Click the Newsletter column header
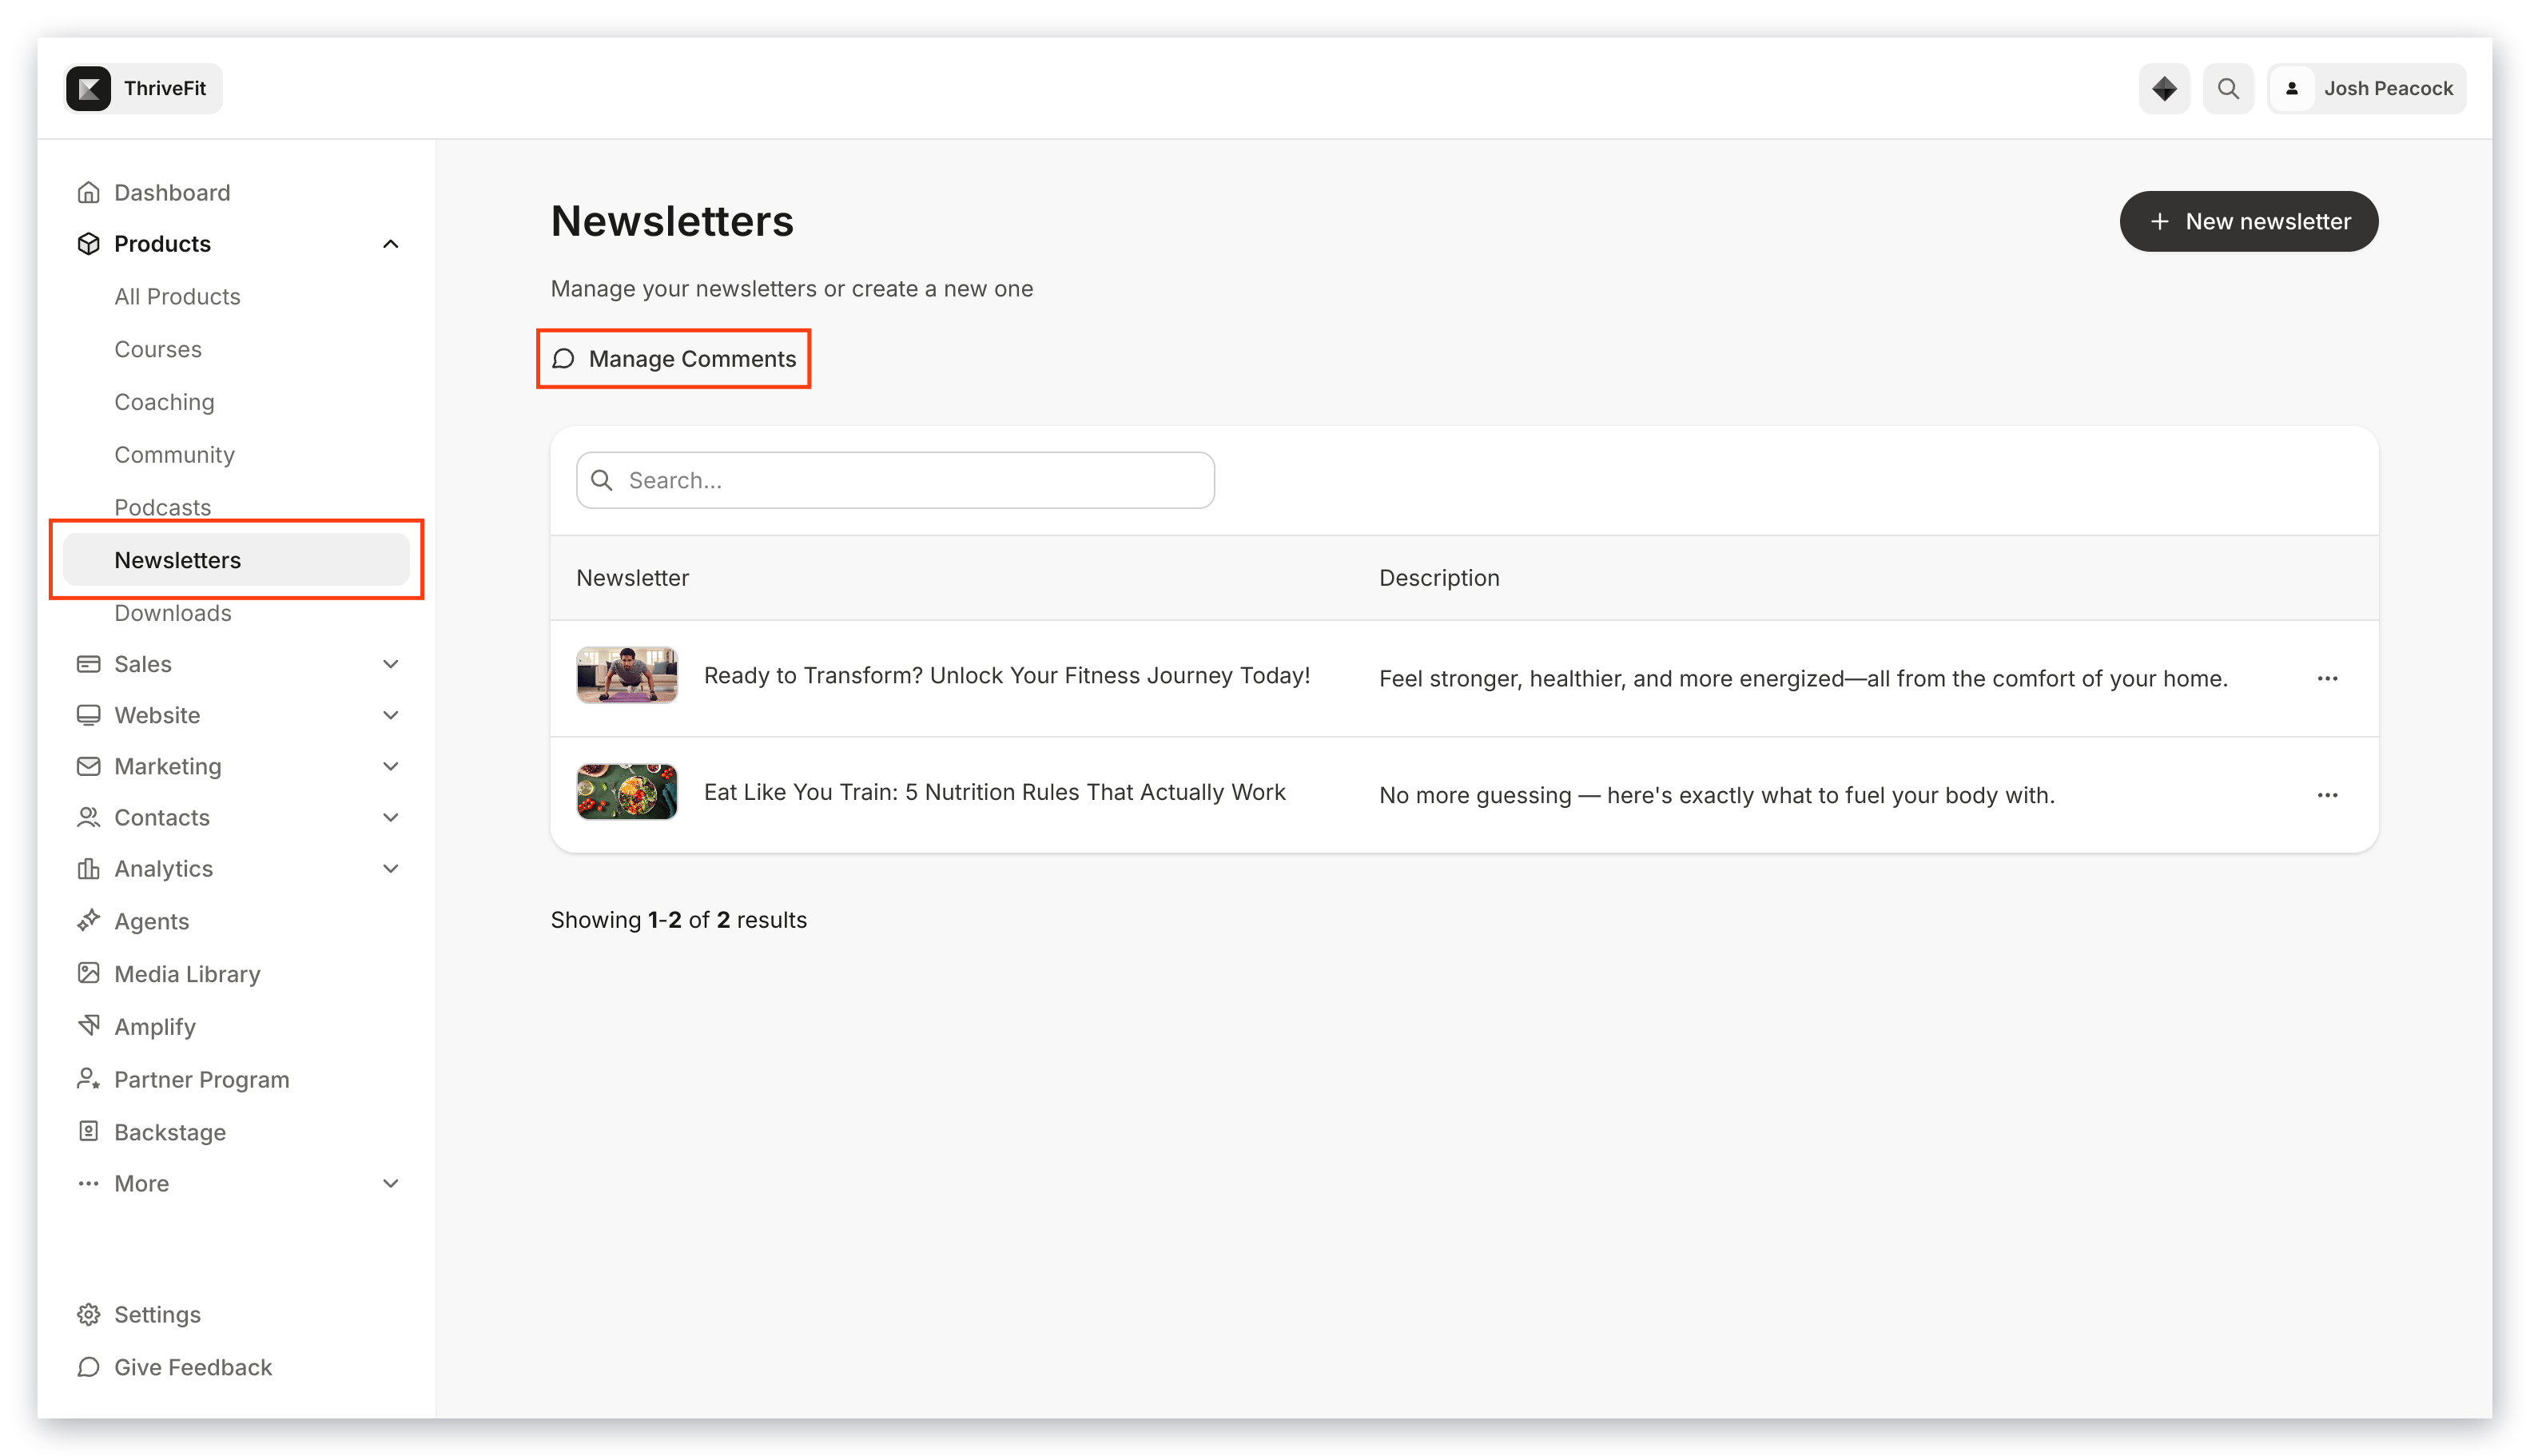Viewport: 2530px width, 1456px height. [x=632, y=578]
